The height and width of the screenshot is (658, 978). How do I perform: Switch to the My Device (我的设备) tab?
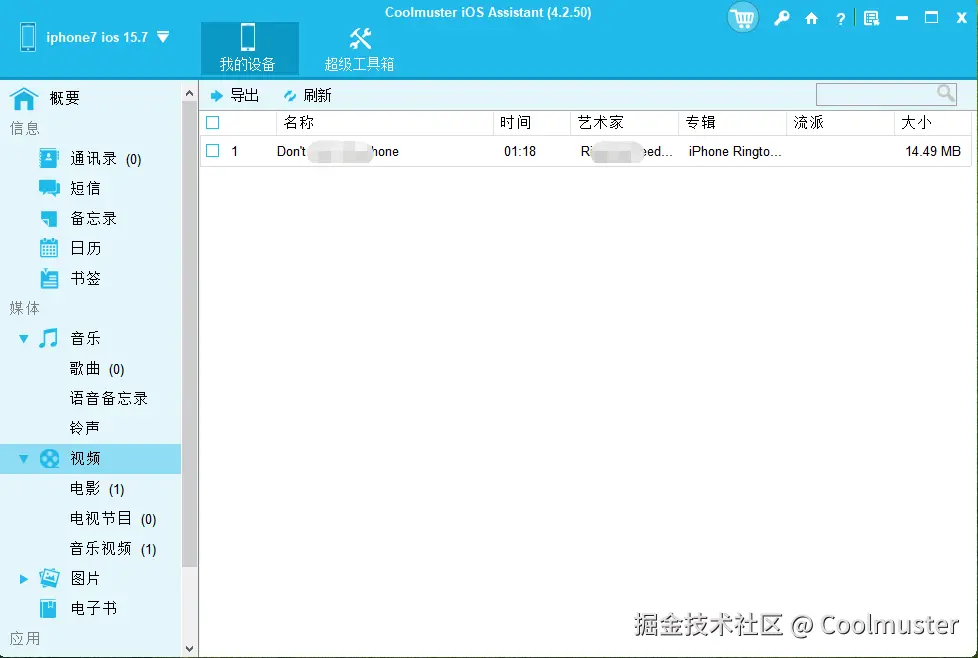(x=249, y=47)
